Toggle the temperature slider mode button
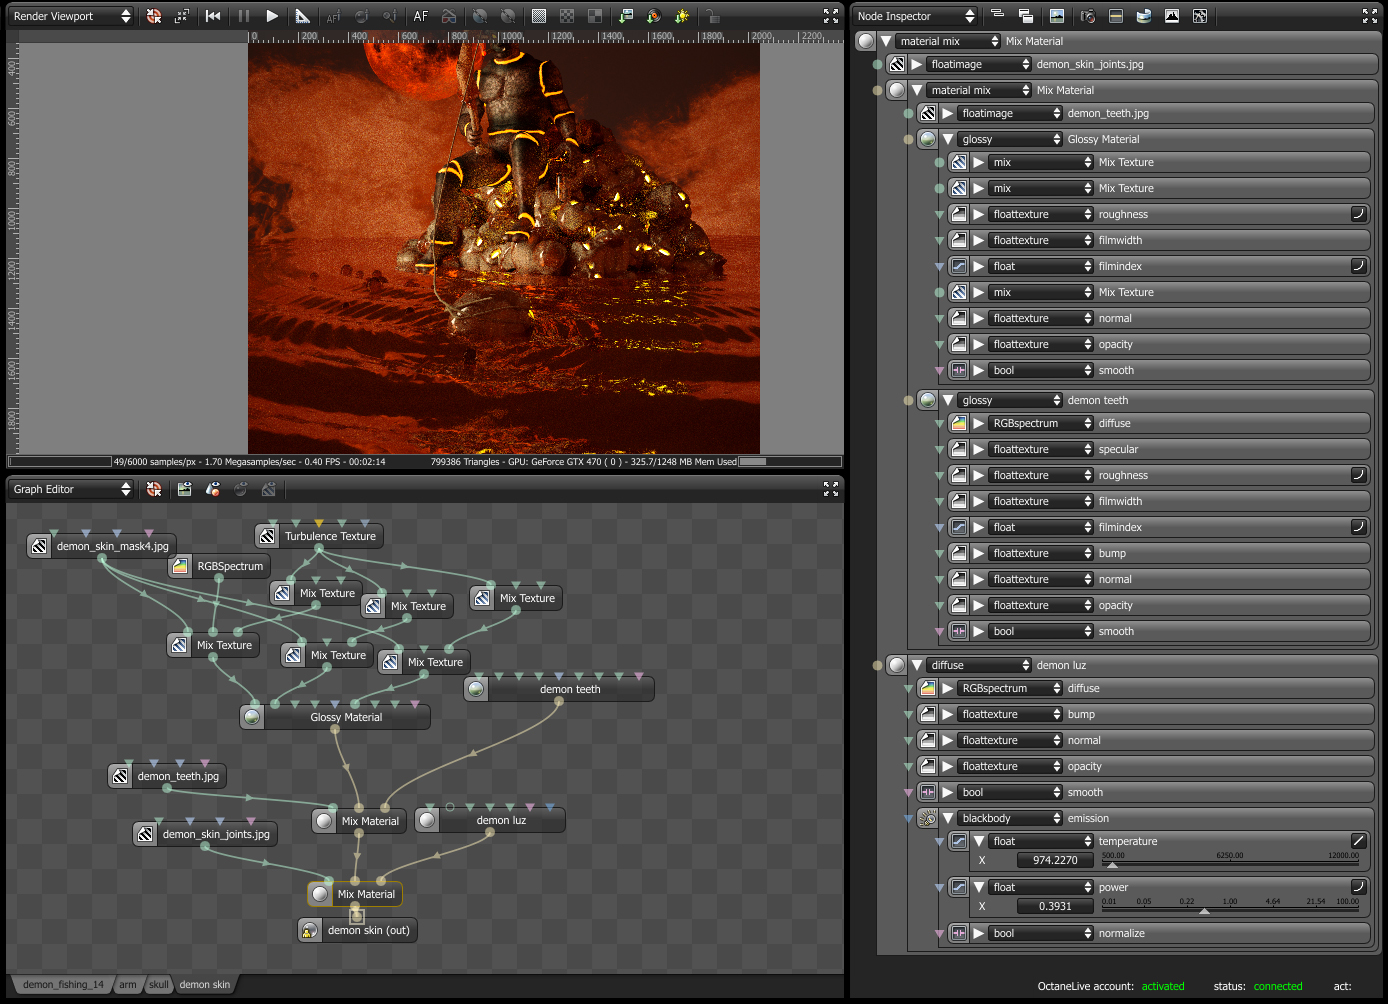This screenshot has height=1004, width=1388. point(1359,841)
